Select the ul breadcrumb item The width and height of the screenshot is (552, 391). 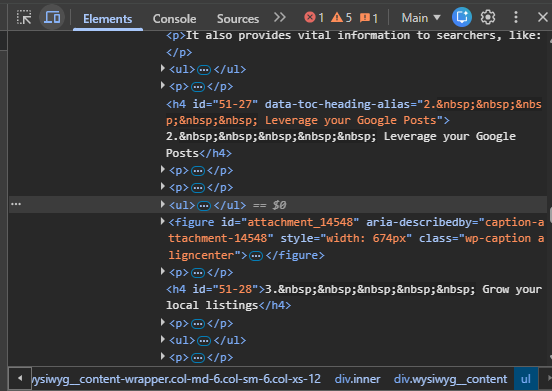pyautogui.click(x=526, y=379)
